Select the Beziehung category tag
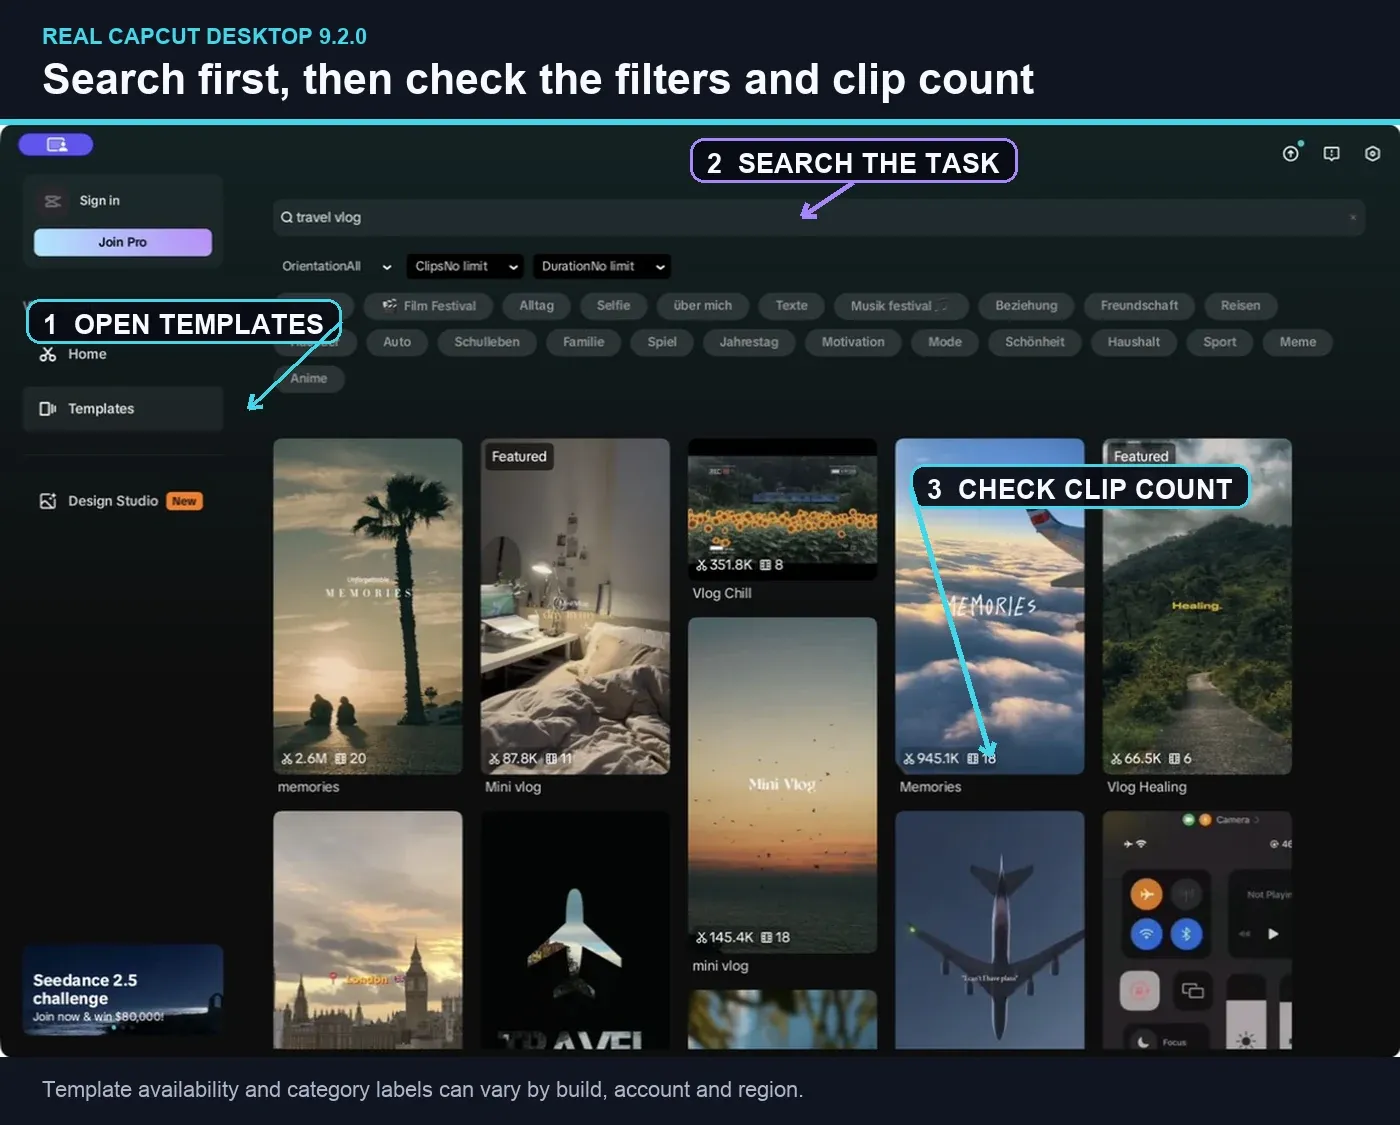The height and width of the screenshot is (1125, 1400). (x=1026, y=306)
